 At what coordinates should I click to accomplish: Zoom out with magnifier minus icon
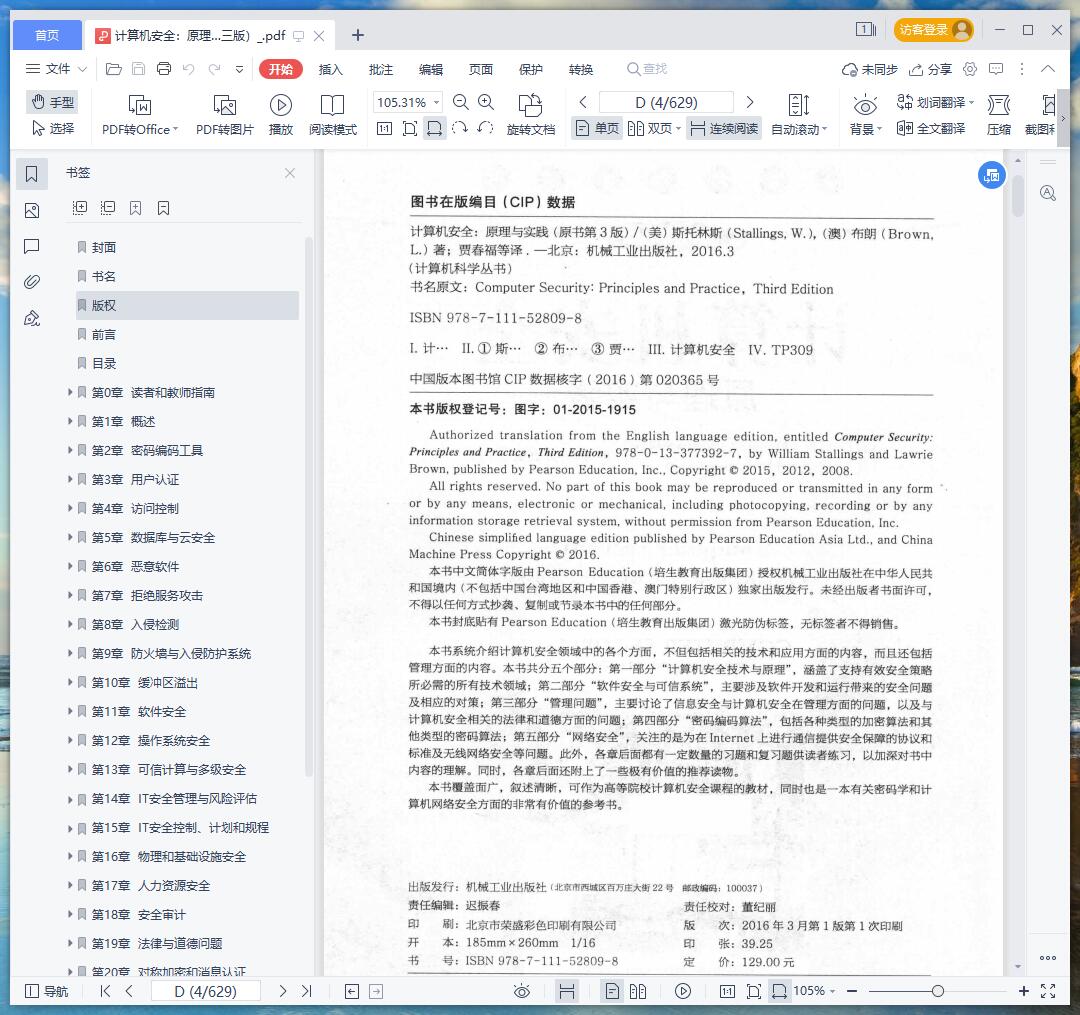tap(461, 102)
